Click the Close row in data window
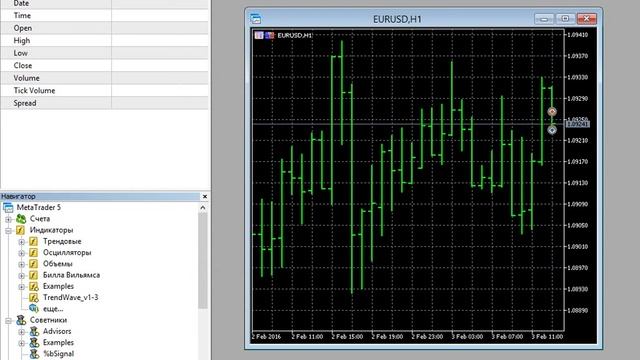Viewport: 640px width, 360px height. point(104,66)
